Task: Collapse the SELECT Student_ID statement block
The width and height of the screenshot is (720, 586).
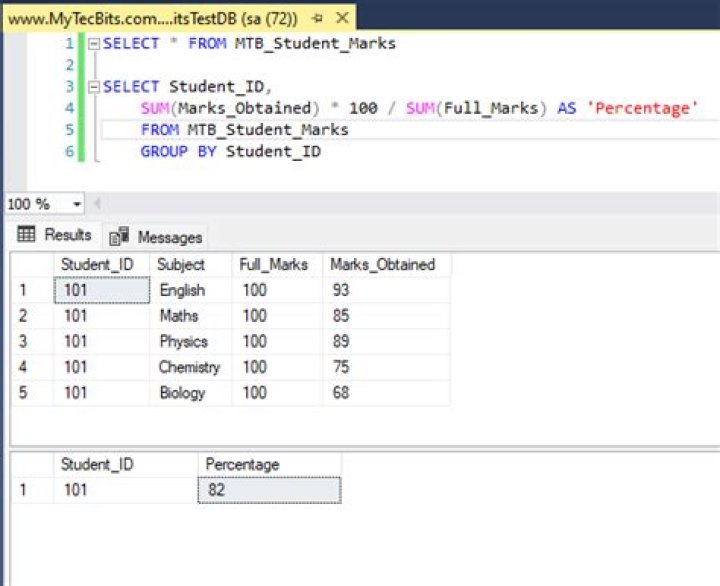Action: click(x=94, y=87)
